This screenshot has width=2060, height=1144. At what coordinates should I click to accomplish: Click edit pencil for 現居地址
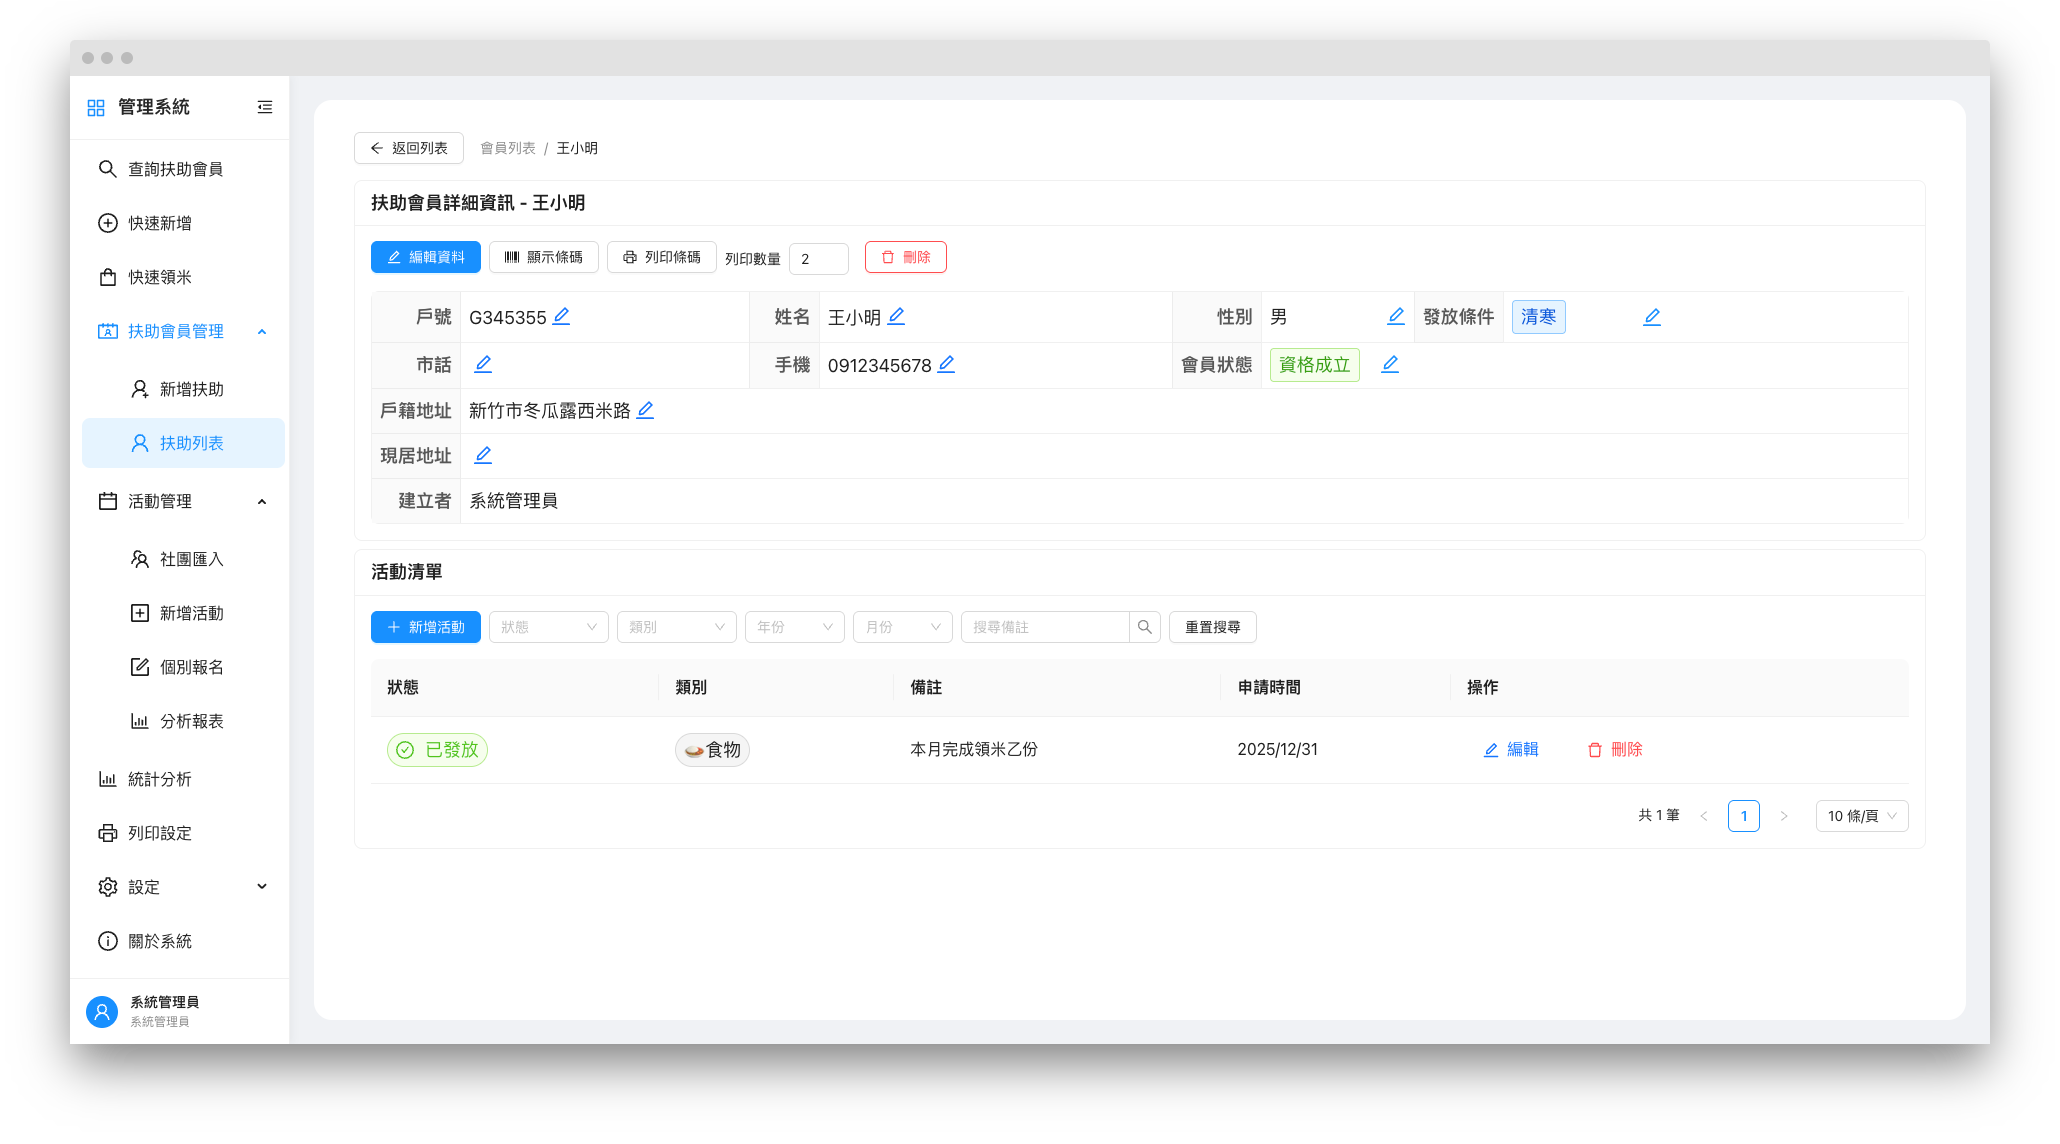point(483,455)
